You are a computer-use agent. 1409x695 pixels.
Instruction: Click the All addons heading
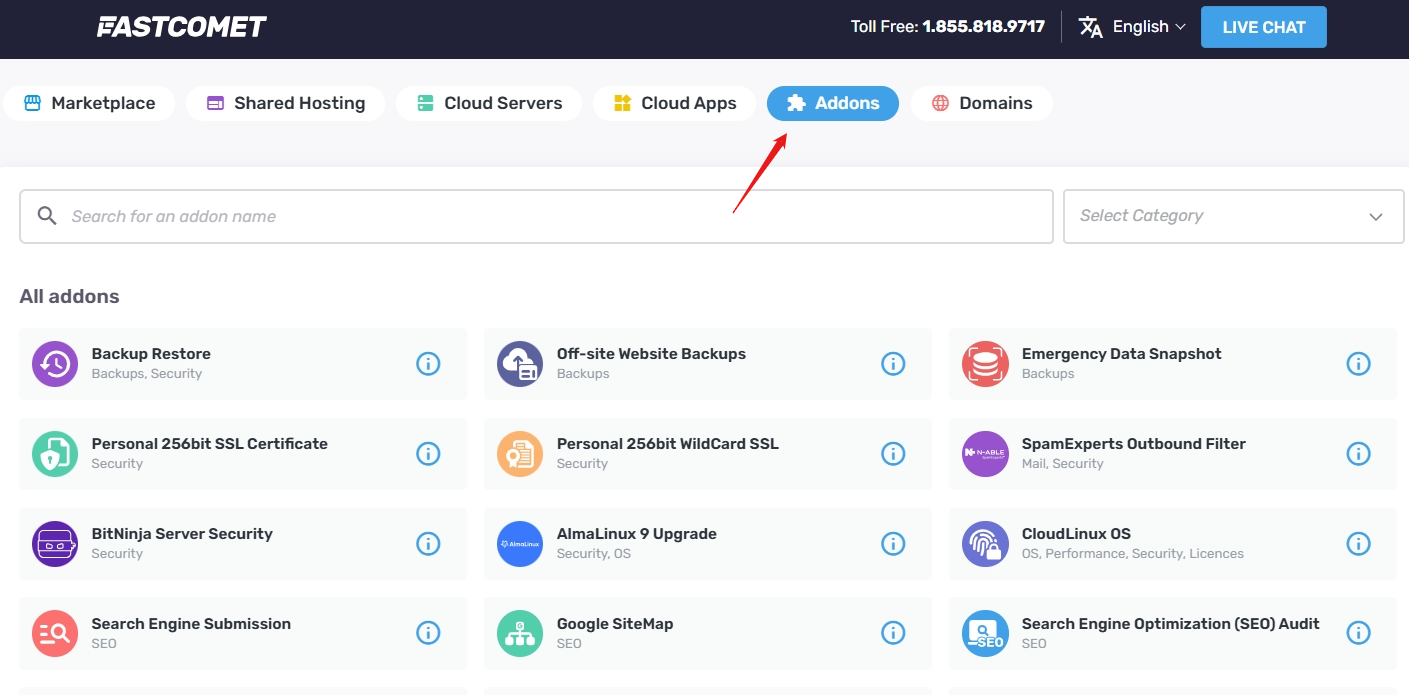69,296
